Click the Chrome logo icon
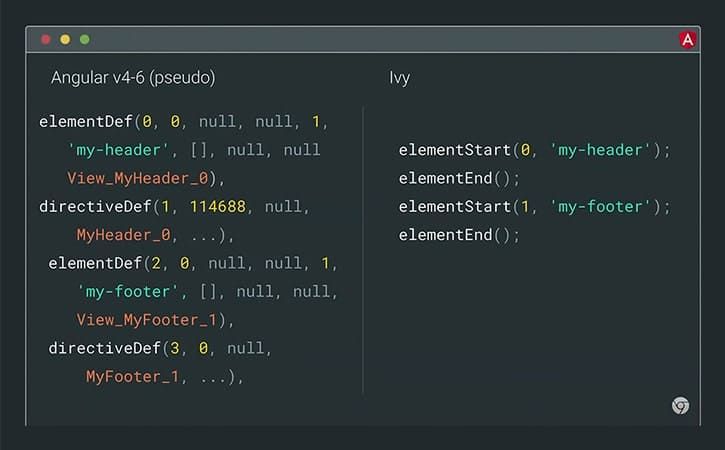 681,406
